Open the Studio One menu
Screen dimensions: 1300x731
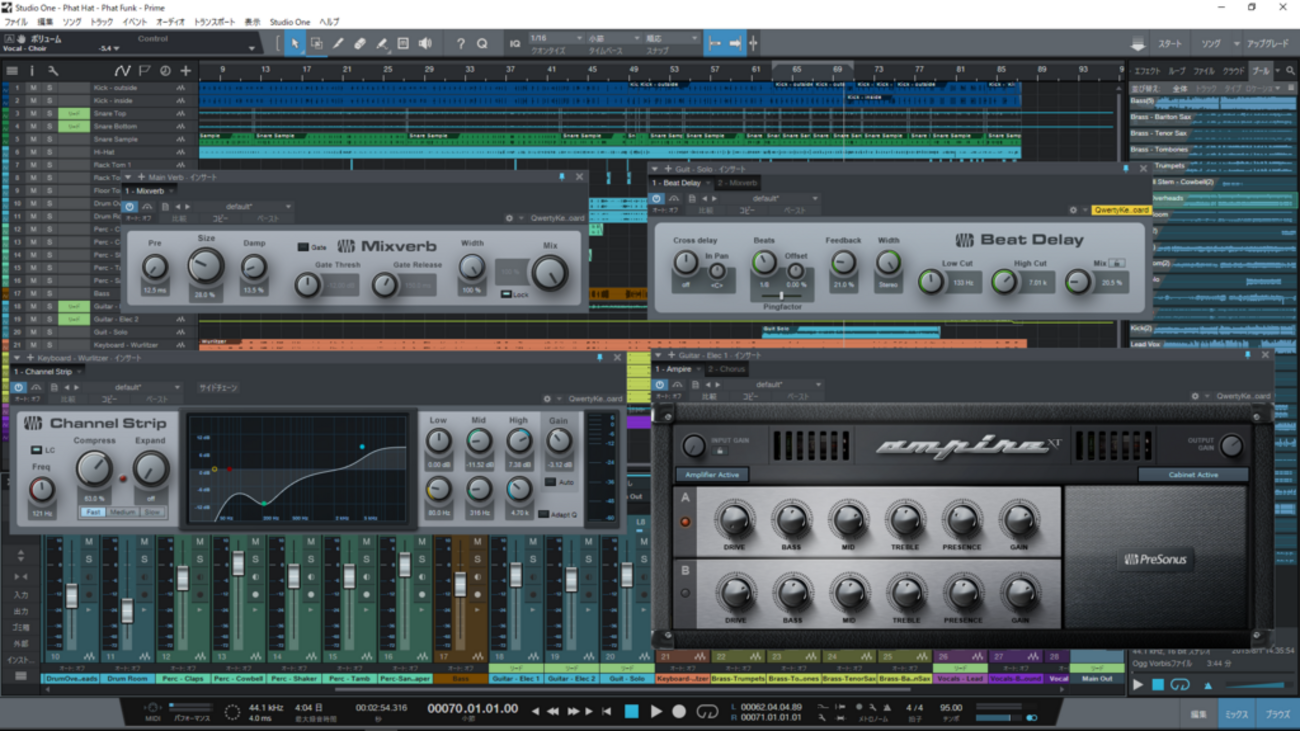(x=290, y=21)
